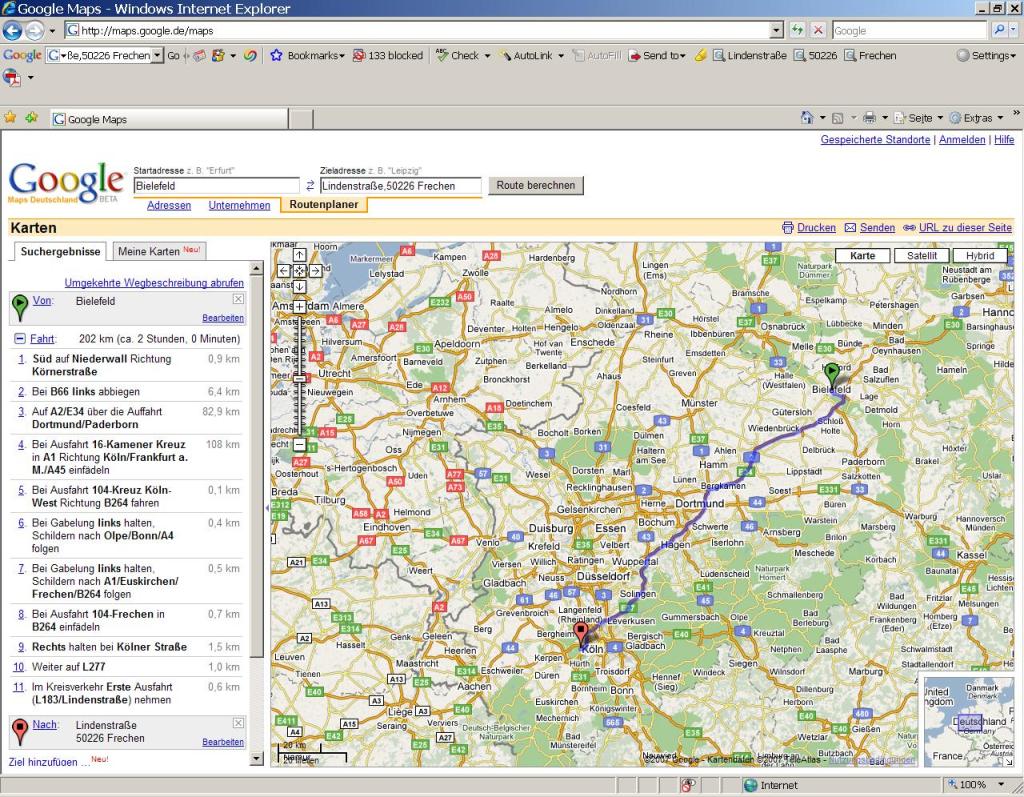This screenshot has width=1024, height=797.
Task: Select the Routenplaner tab
Action: point(324,204)
